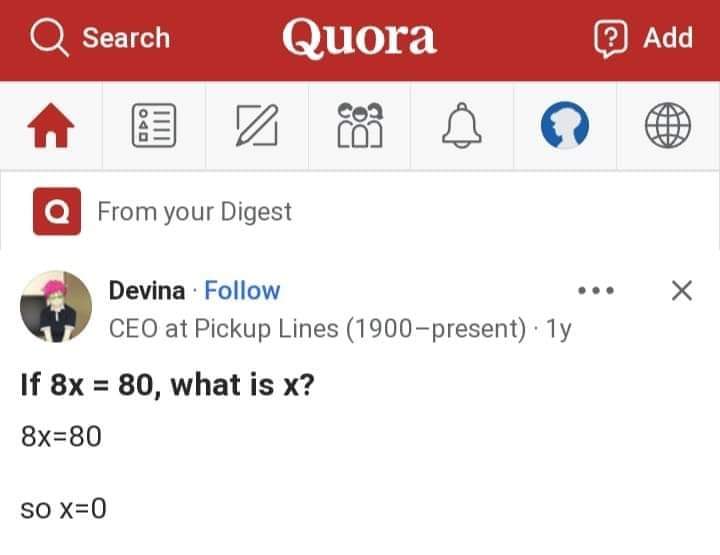Image resolution: width=720 pixels, height=555 pixels.
Task: Open the Home feed tab
Action: pos(51,127)
